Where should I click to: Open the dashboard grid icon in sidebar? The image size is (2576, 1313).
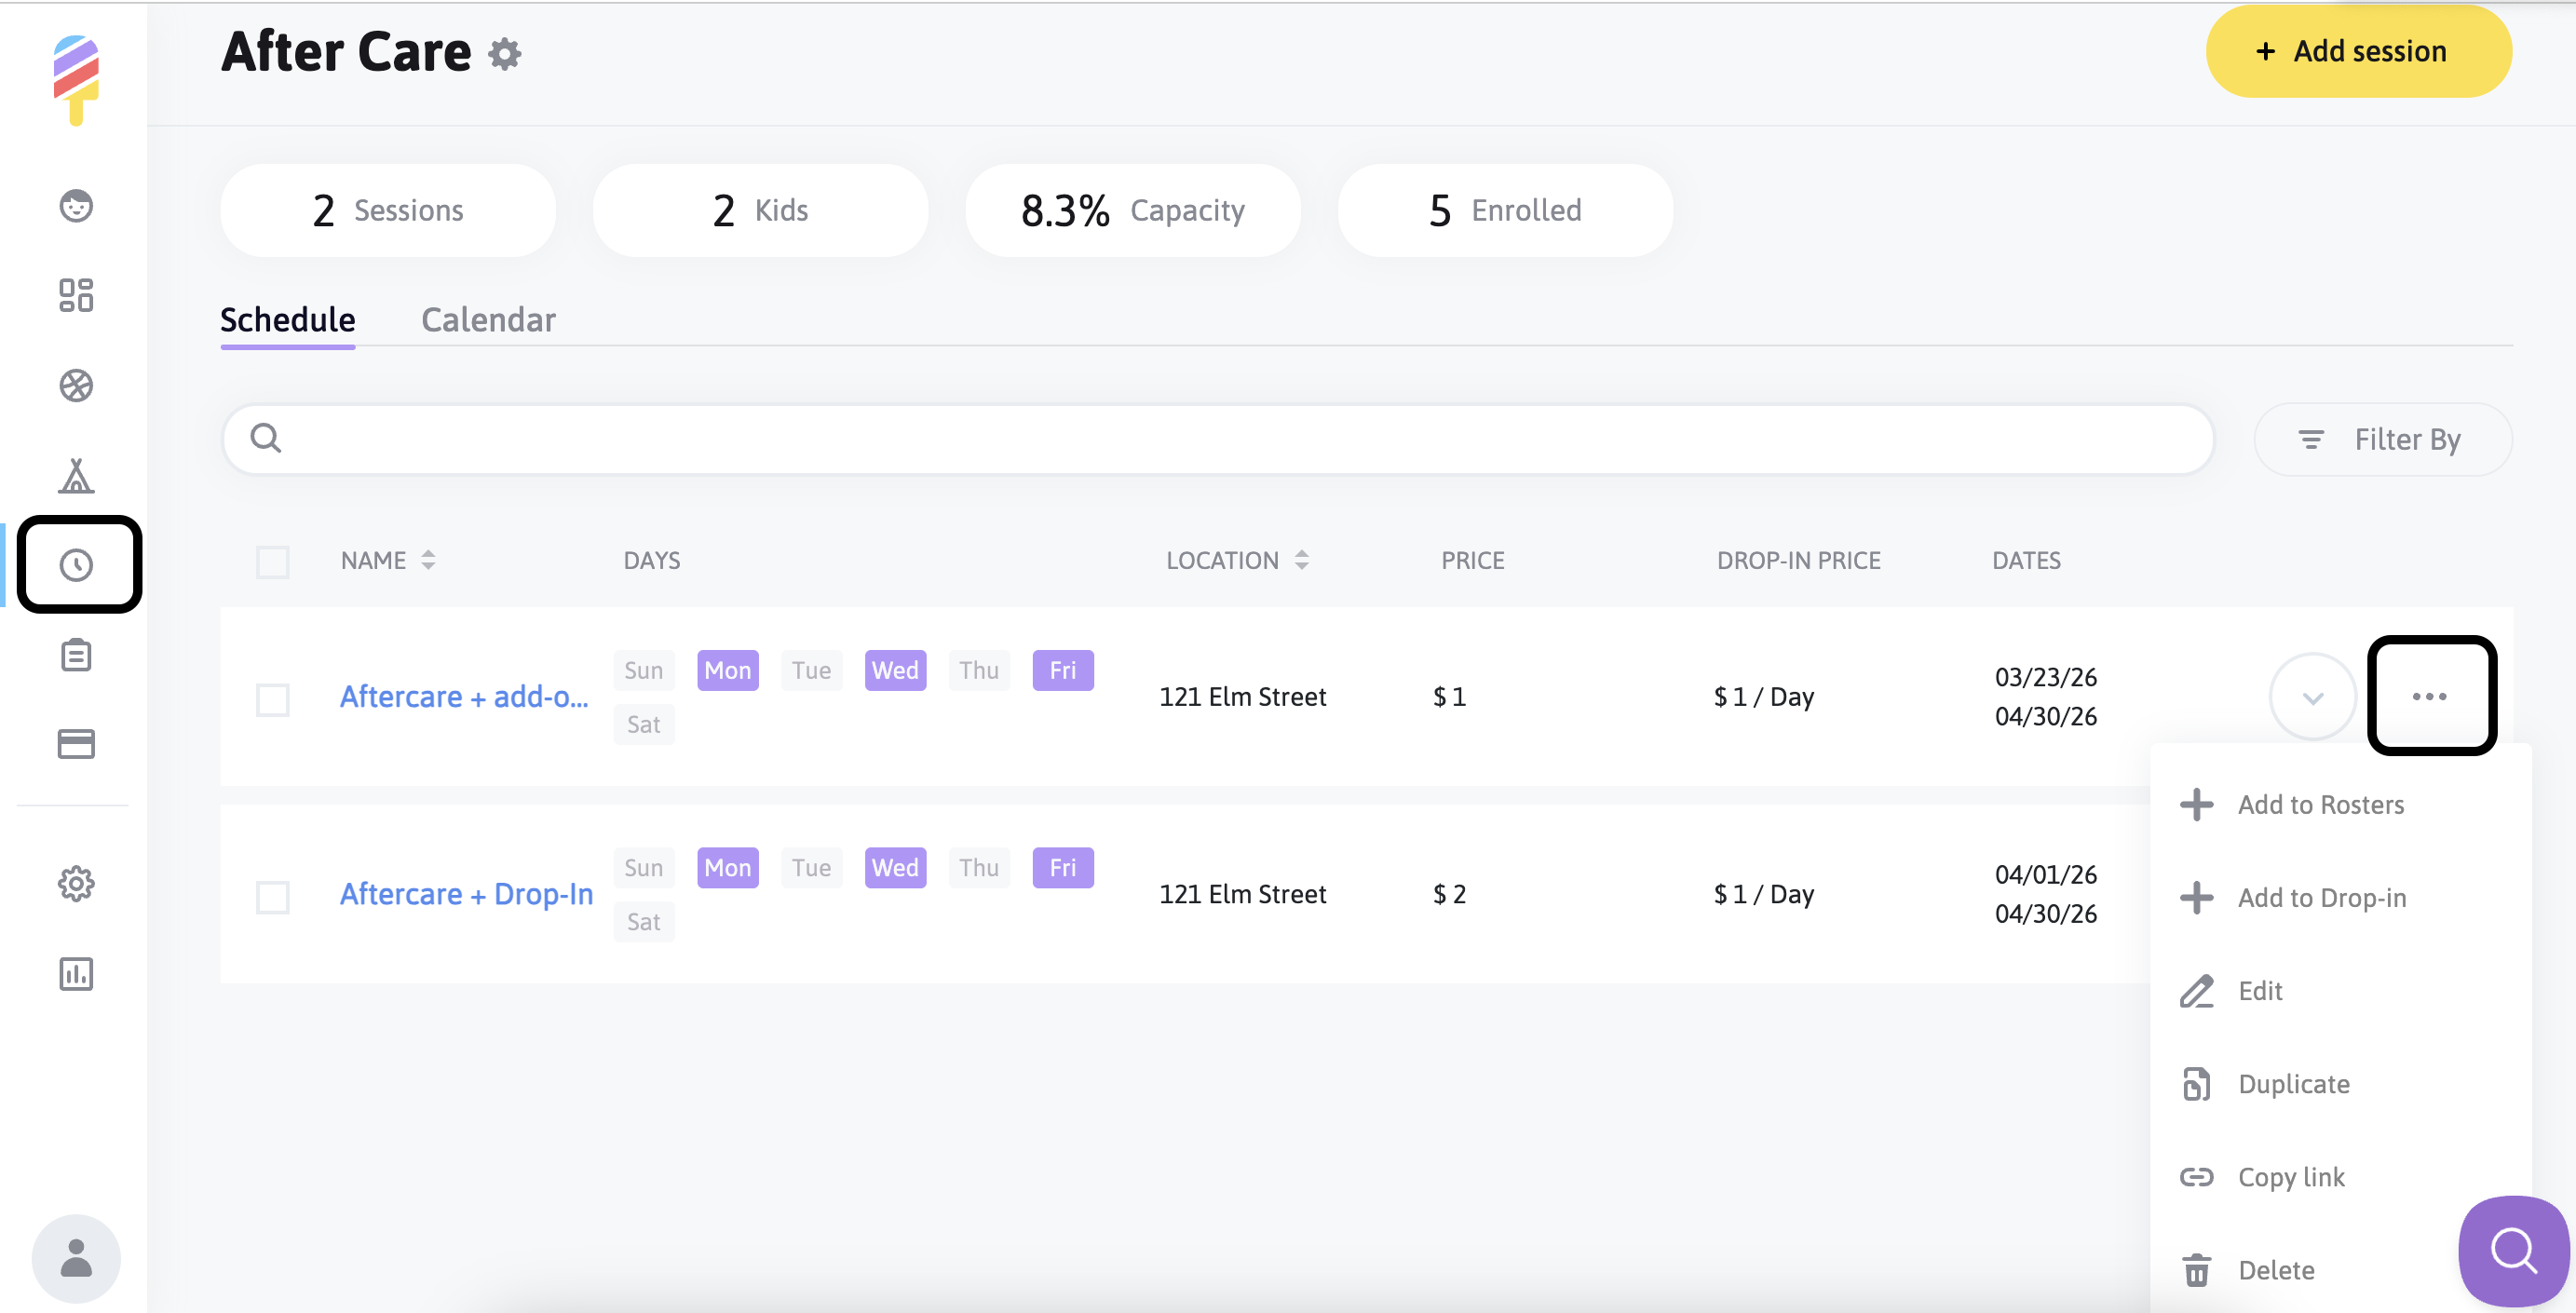point(76,295)
